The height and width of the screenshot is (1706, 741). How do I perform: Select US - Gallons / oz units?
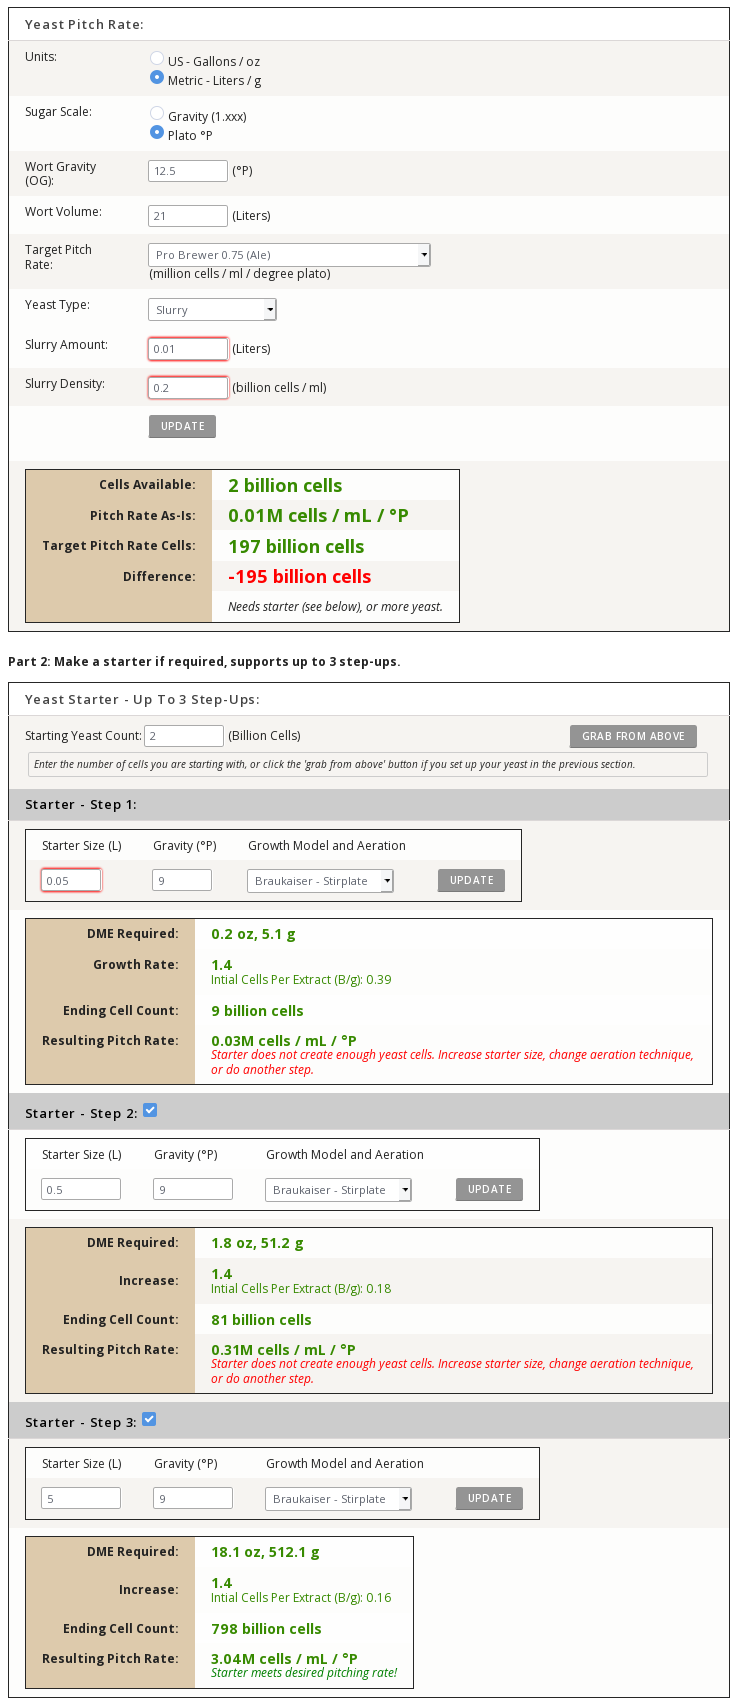[157, 59]
